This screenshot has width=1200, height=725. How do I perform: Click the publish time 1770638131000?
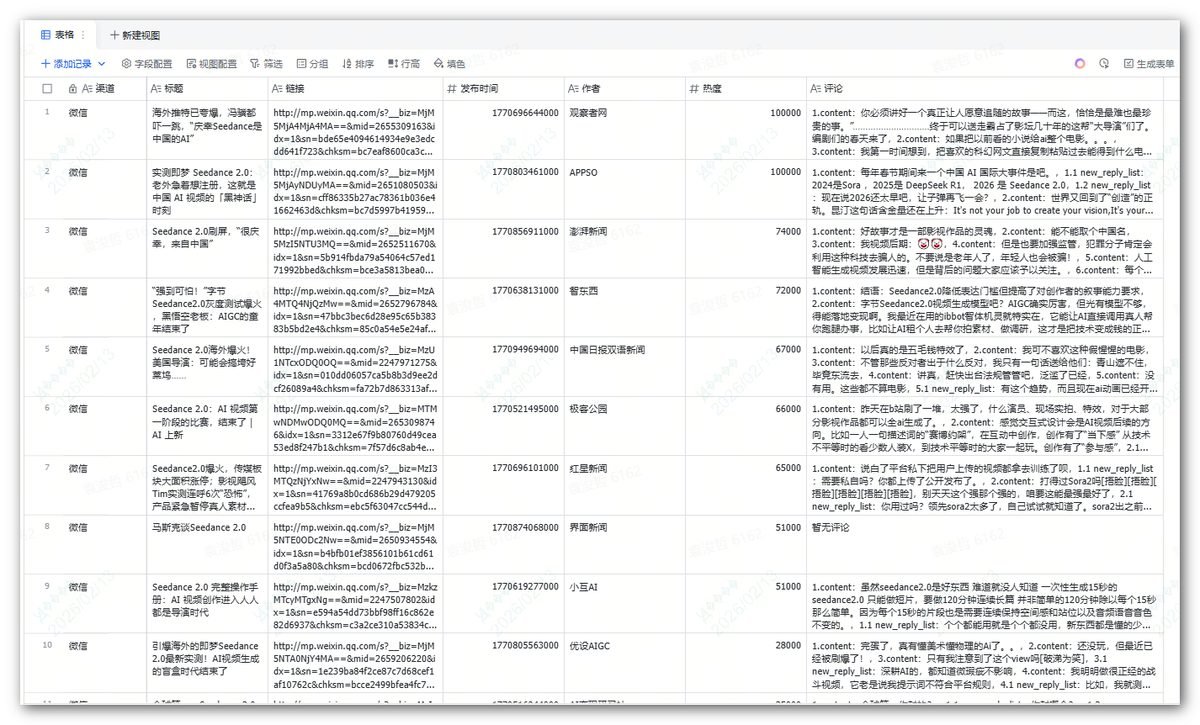click(x=525, y=290)
